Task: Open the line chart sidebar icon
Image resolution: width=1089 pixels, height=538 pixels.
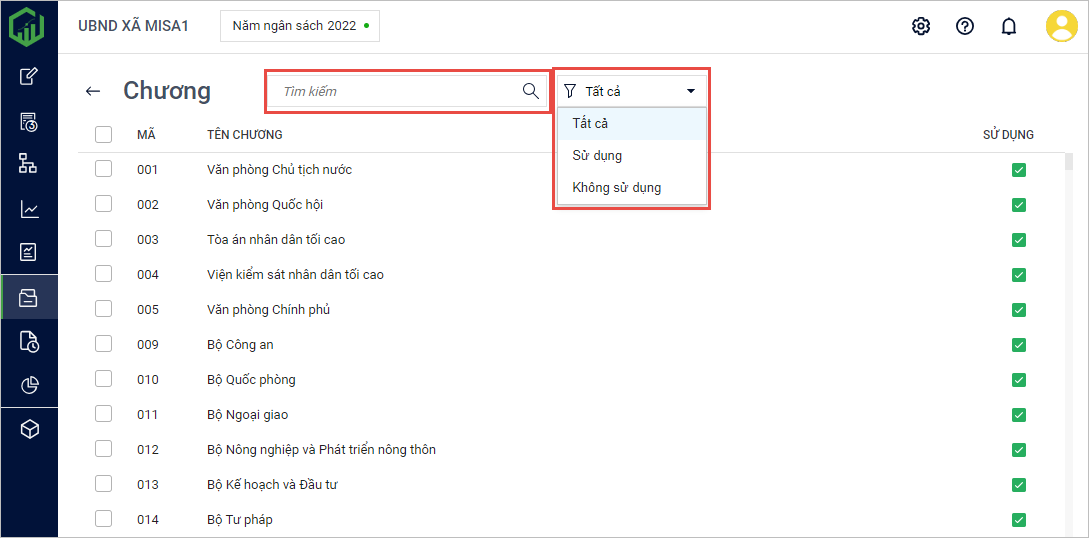Action: (x=29, y=209)
